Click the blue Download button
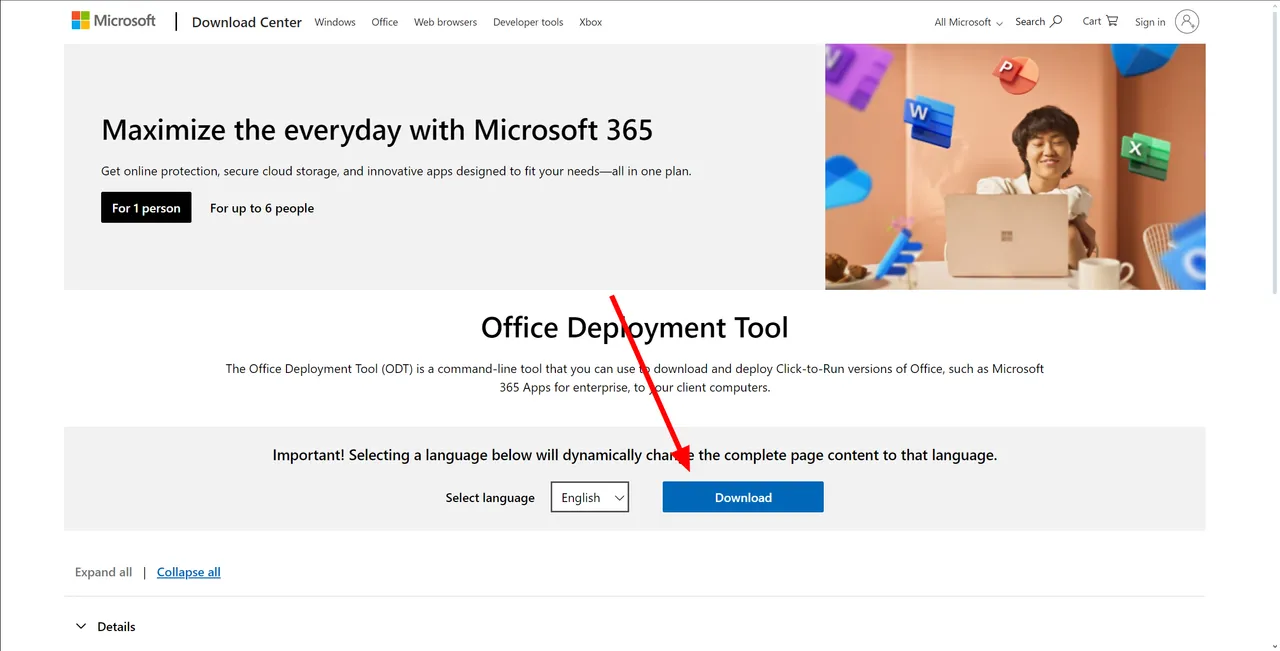The height and width of the screenshot is (651, 1280). pyautogui.click(x=743, y=497)
